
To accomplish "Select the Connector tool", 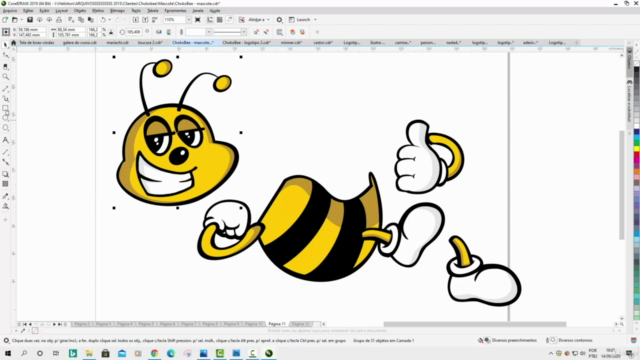I will pos(5,162).
